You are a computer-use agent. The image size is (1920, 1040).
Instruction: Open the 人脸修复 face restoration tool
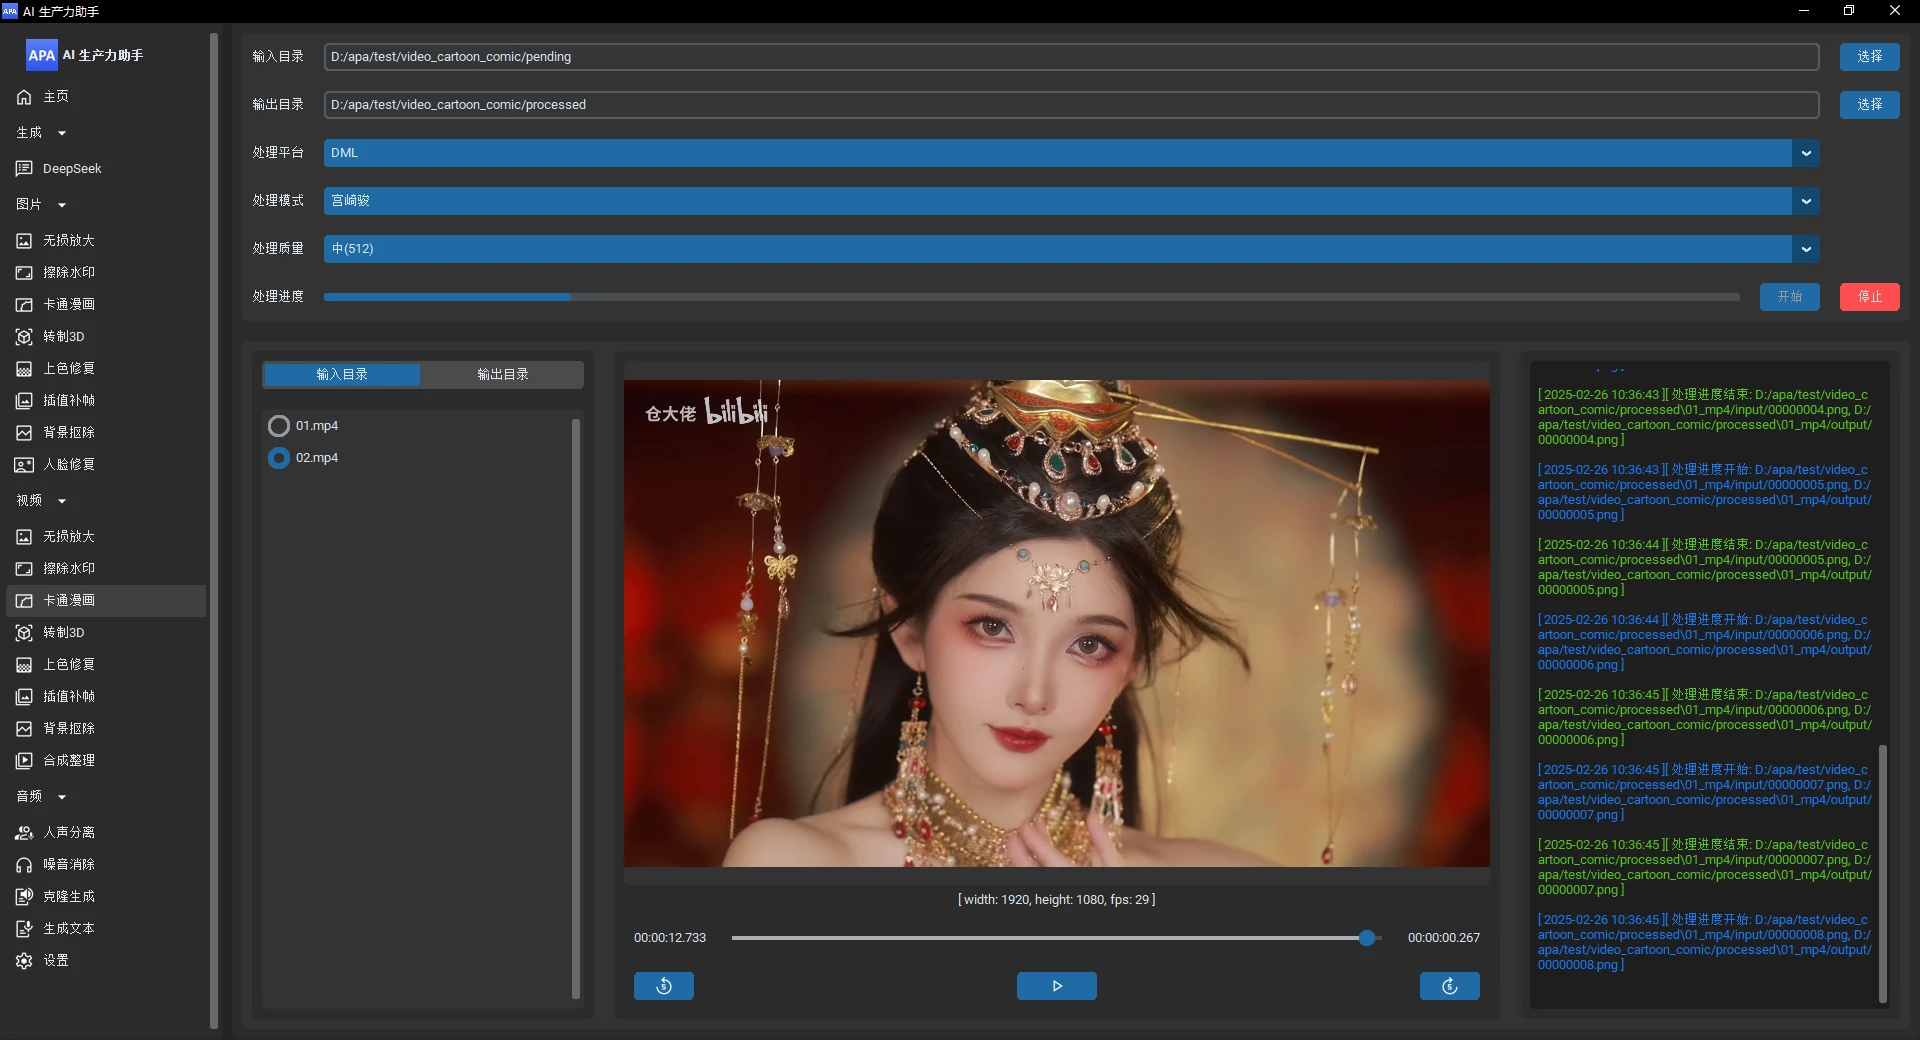68,465
